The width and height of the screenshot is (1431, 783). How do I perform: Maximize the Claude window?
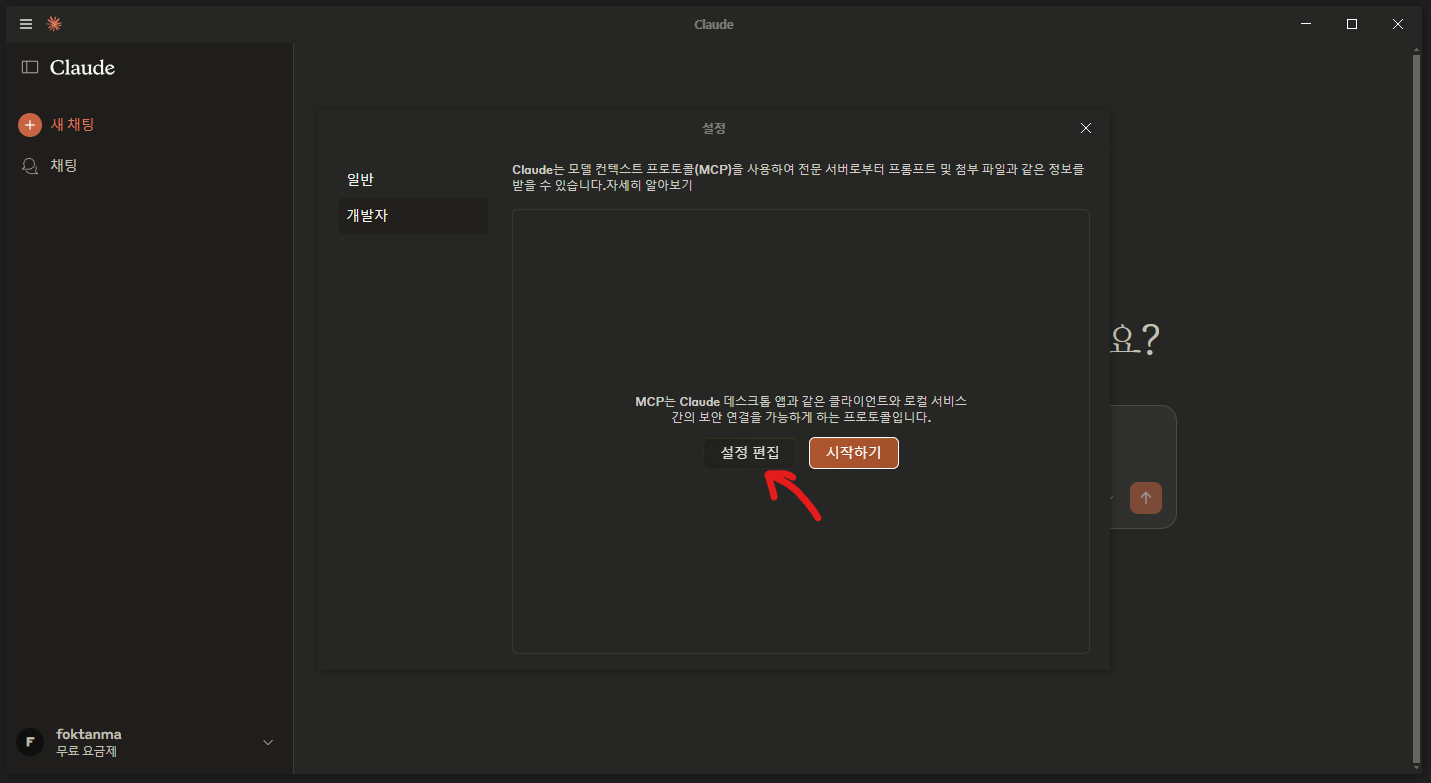tap(1352, 24)
